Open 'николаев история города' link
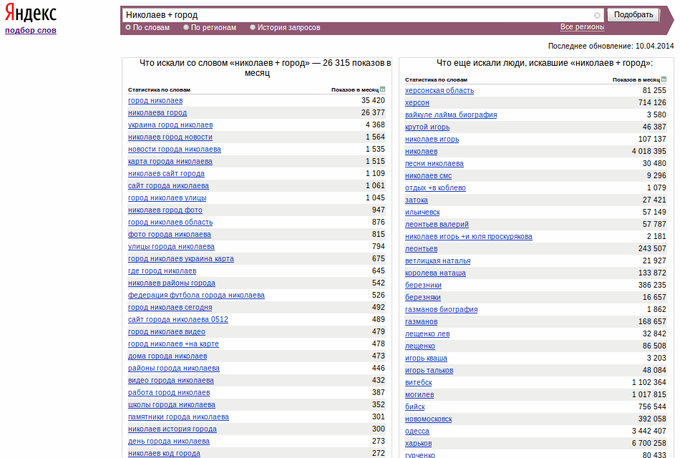 (x=172, y=429)
